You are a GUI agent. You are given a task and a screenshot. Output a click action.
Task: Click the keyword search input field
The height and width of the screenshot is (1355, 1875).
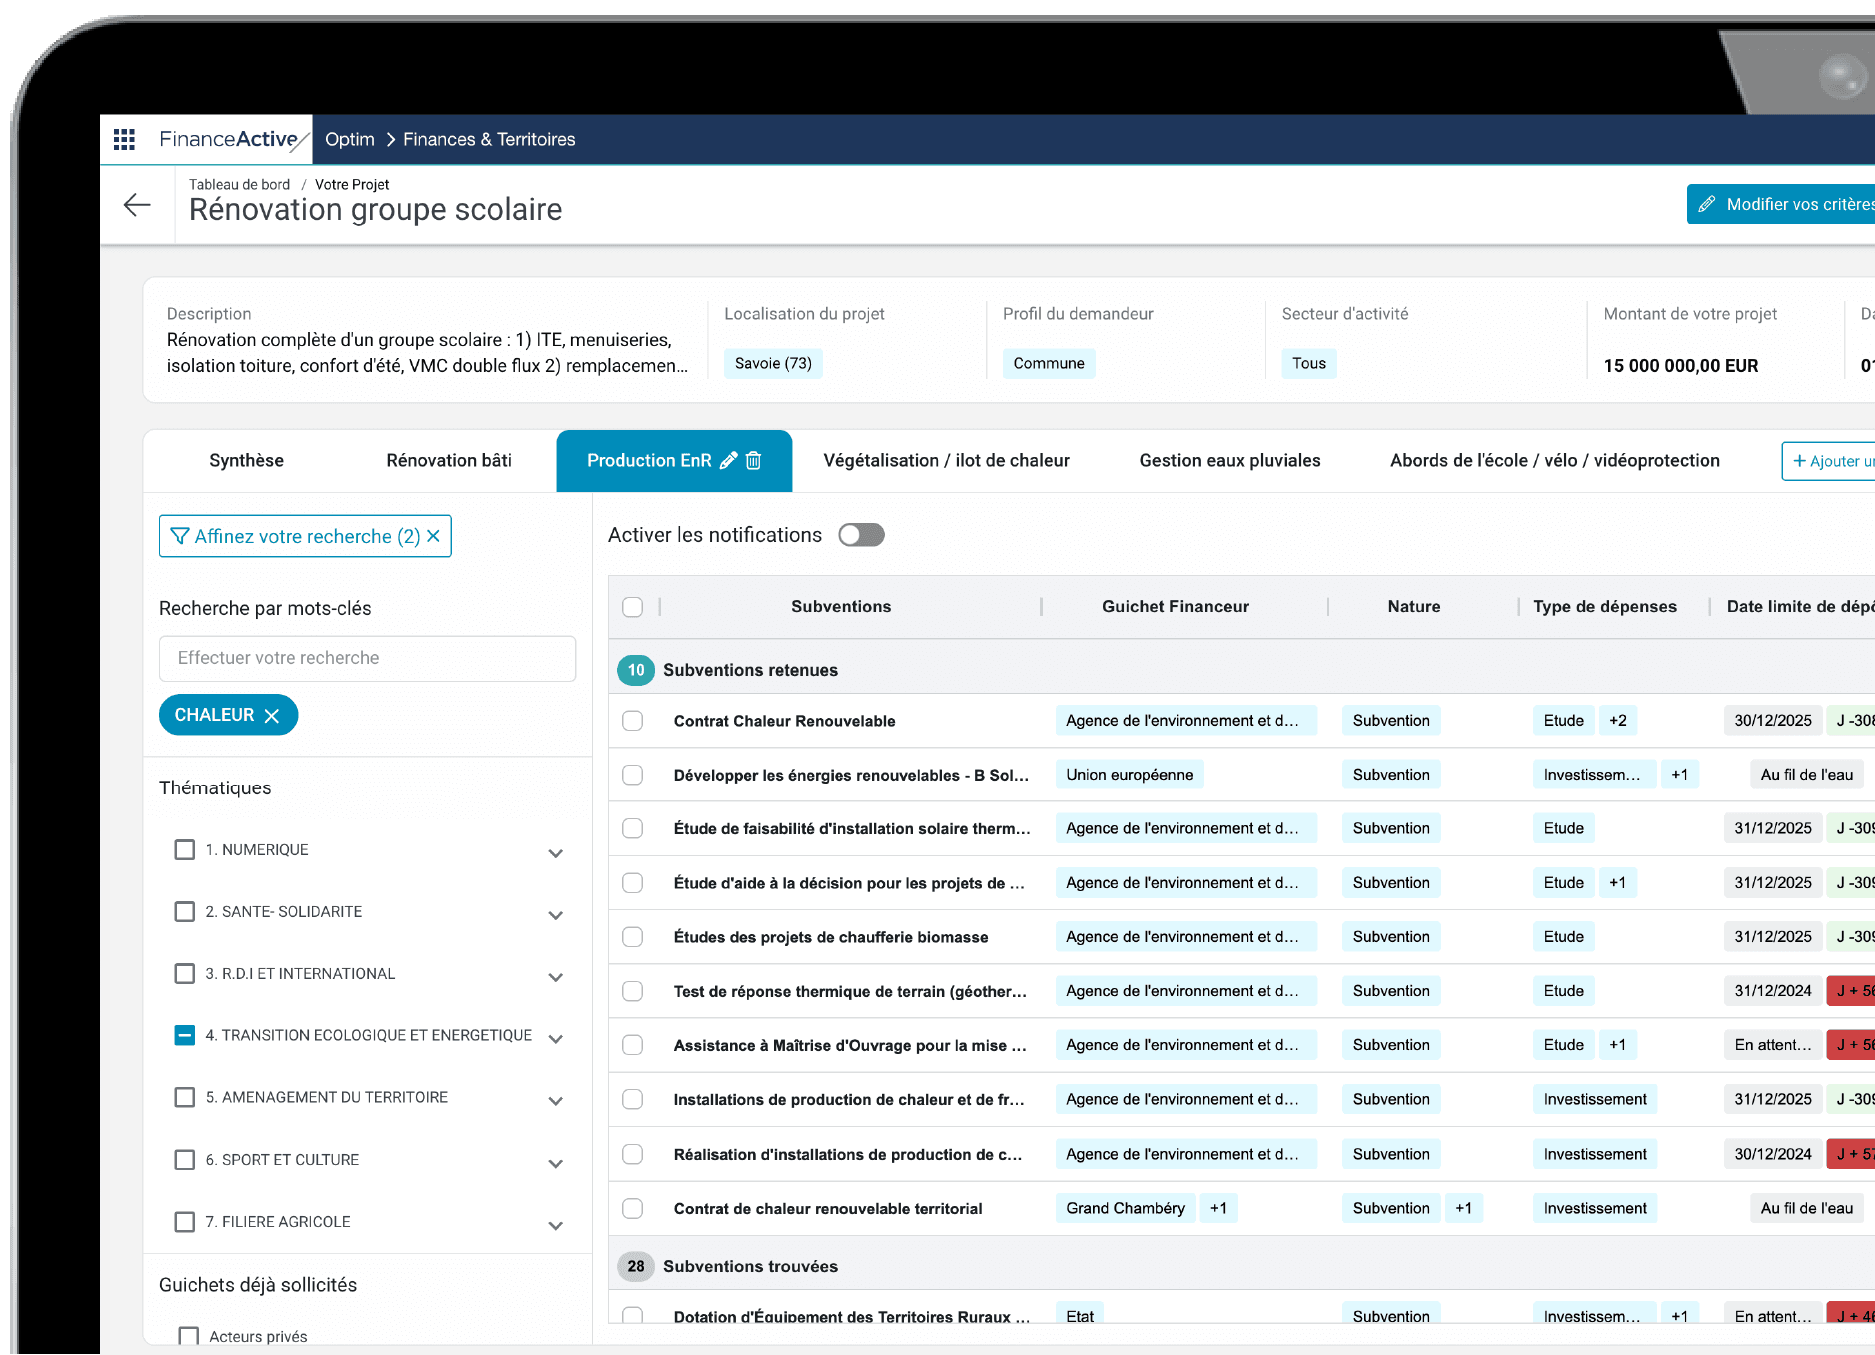click(x=367, y=658)
